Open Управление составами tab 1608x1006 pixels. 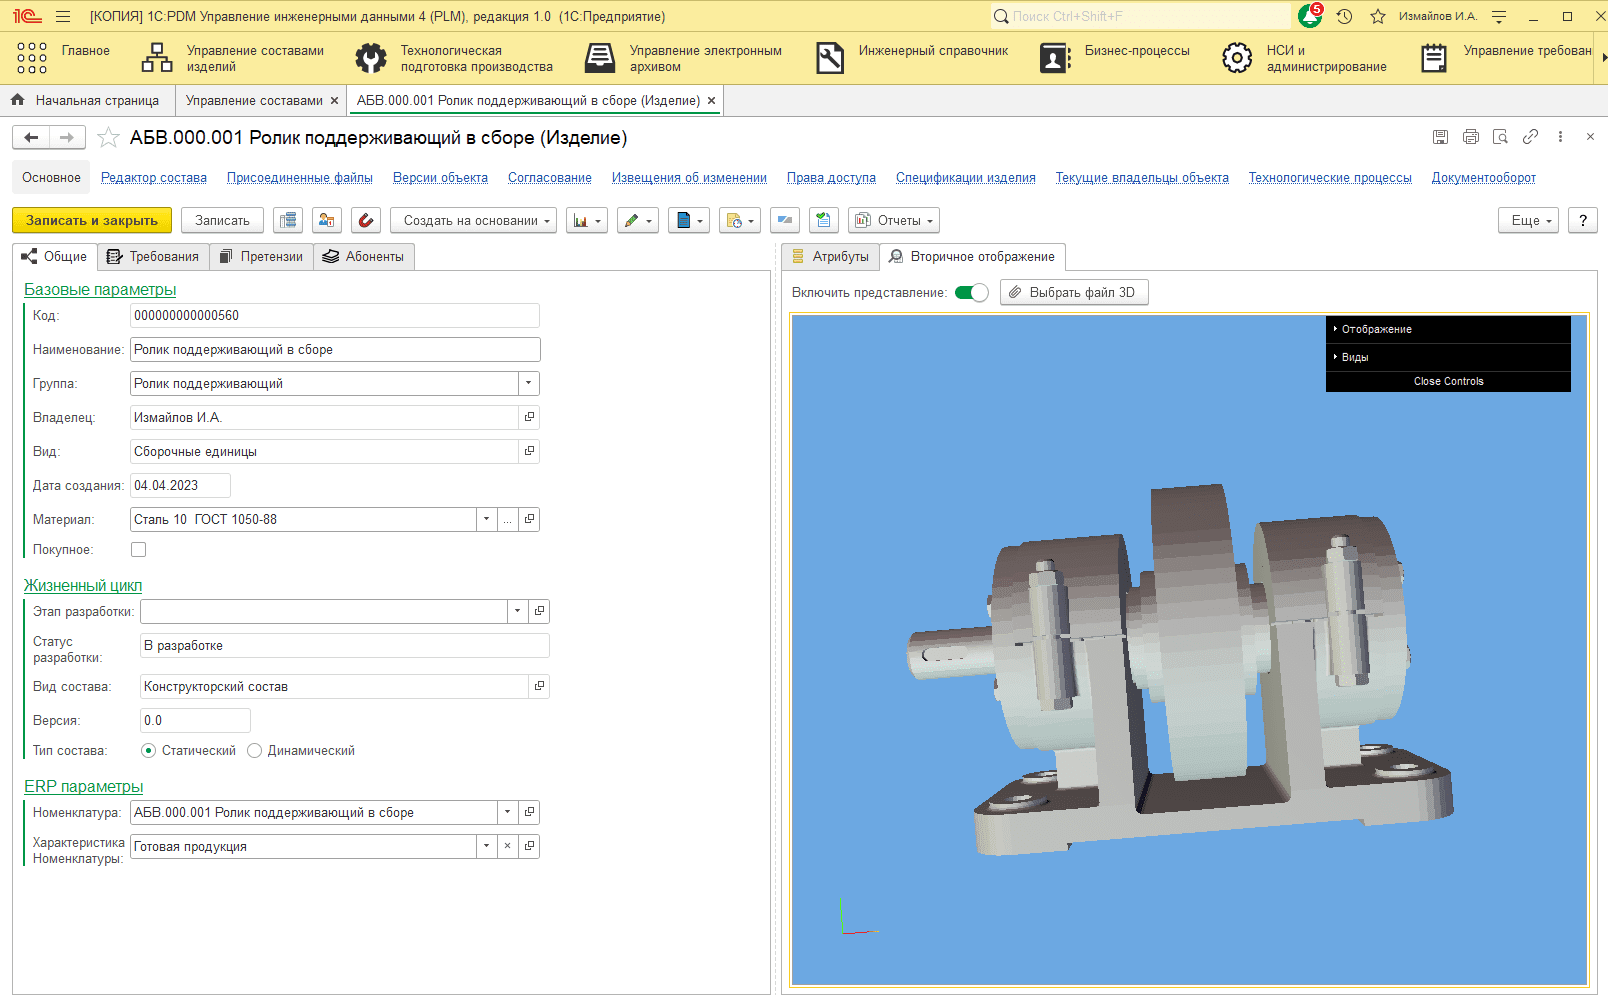(x=254, y=100)
